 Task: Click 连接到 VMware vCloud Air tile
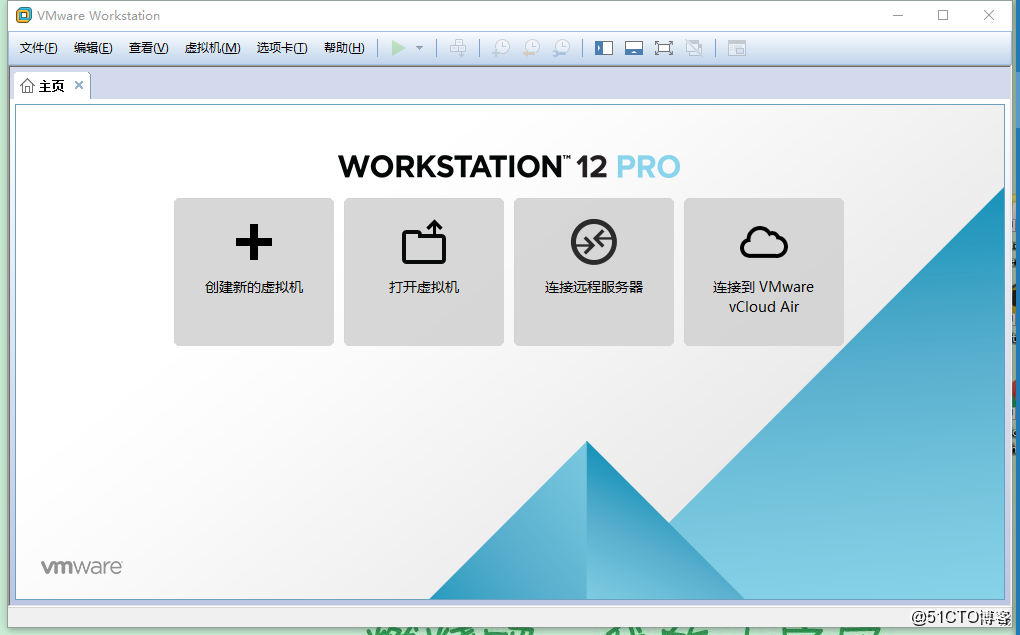click(764, 272)
